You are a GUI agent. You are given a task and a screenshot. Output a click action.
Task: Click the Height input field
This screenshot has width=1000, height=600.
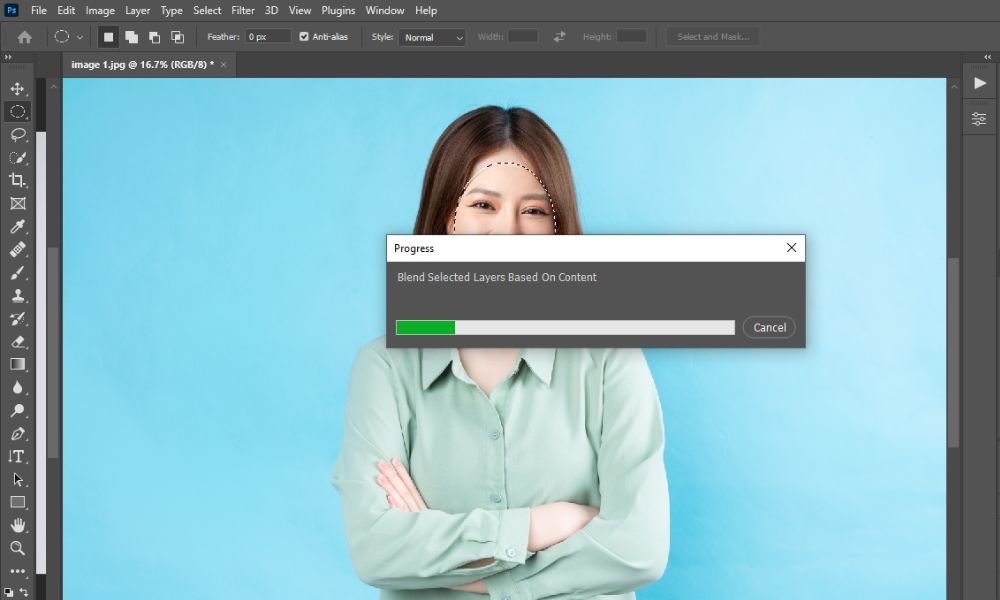pyautogui.click(x=631, y=37)
